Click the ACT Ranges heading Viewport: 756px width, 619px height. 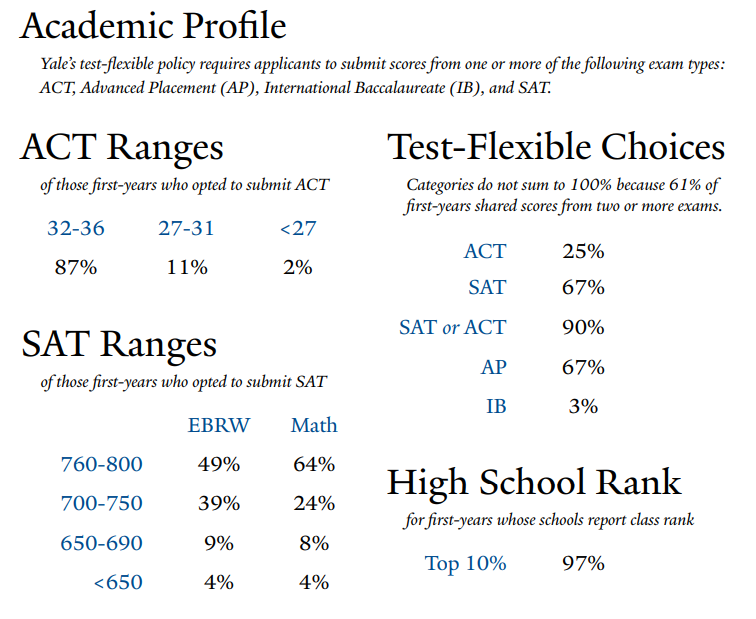click(122, 148)
